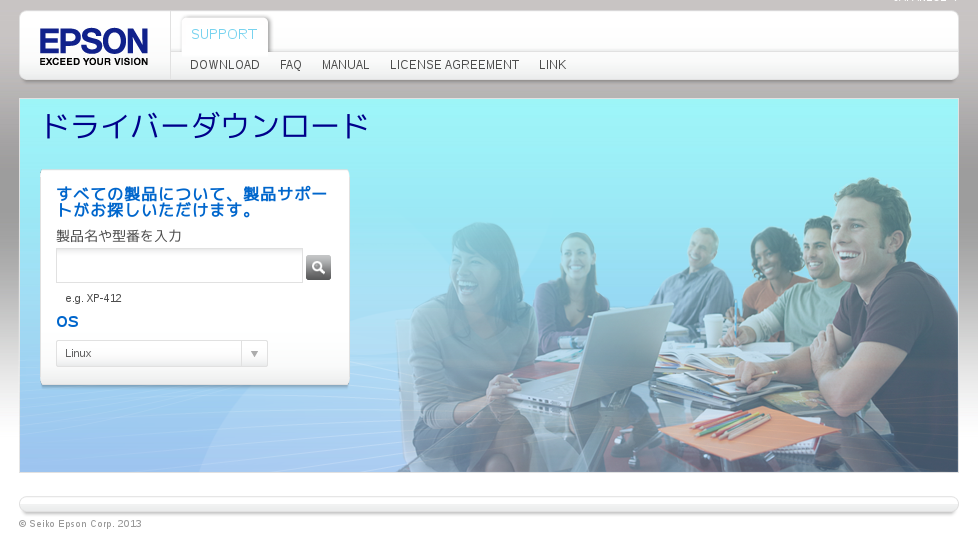Open the FAQ menu item

(291, 65)
